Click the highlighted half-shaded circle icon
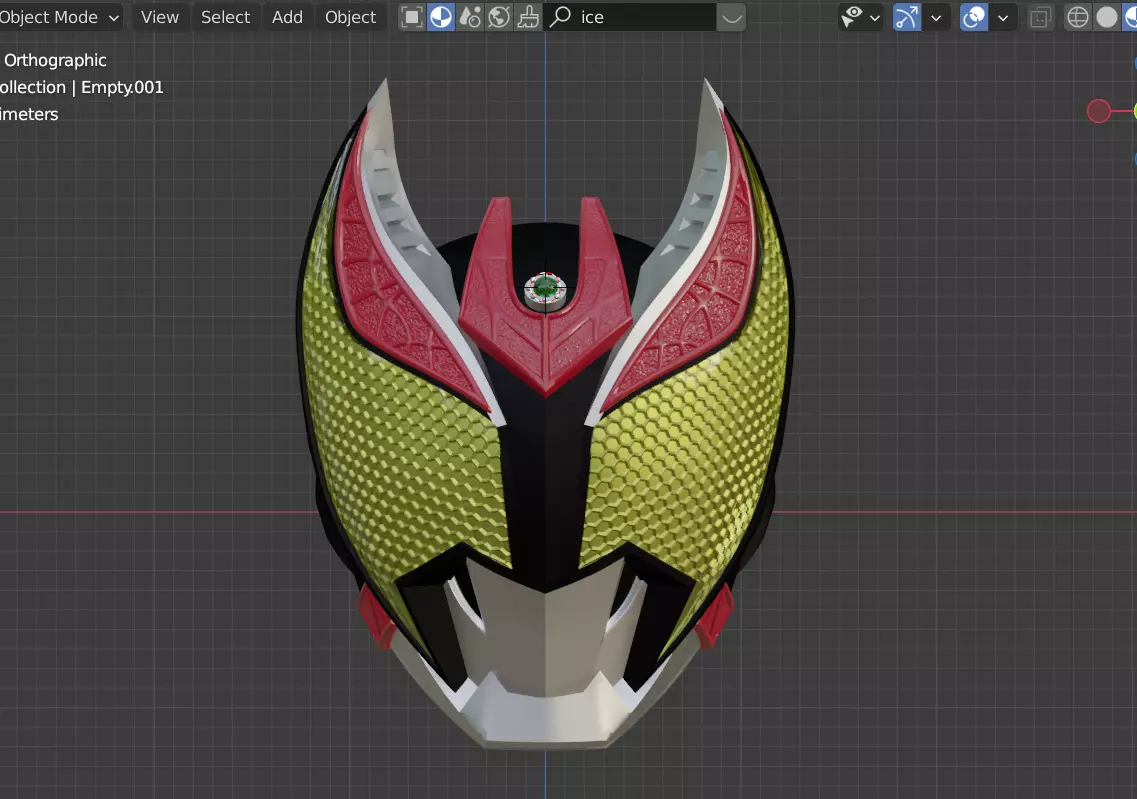 (441, 17)
